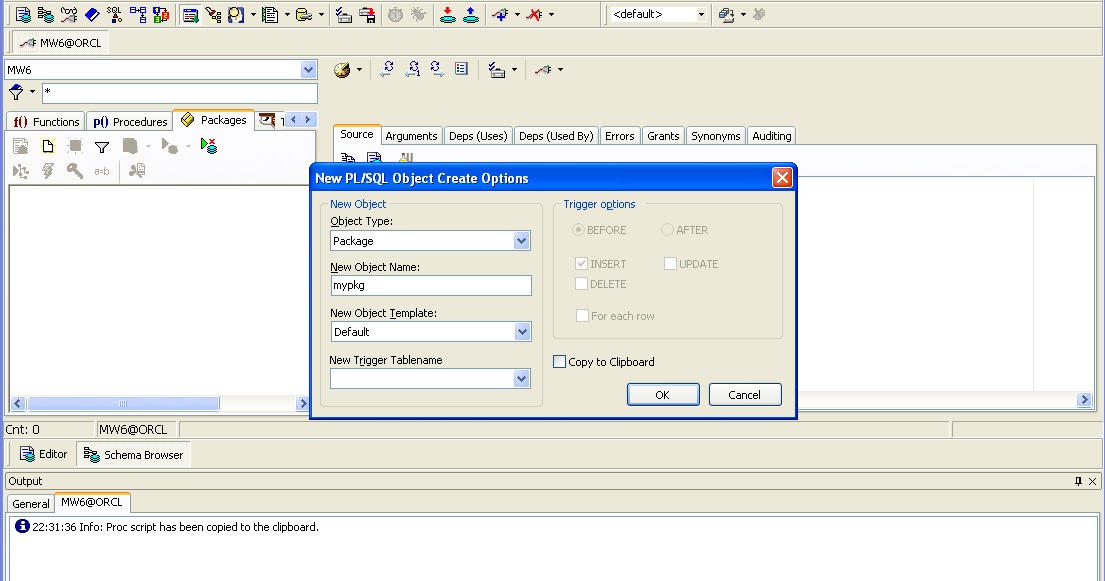Cancel the New PL/SQL Object dialog
1105x581 pixels.
[744, 394]
